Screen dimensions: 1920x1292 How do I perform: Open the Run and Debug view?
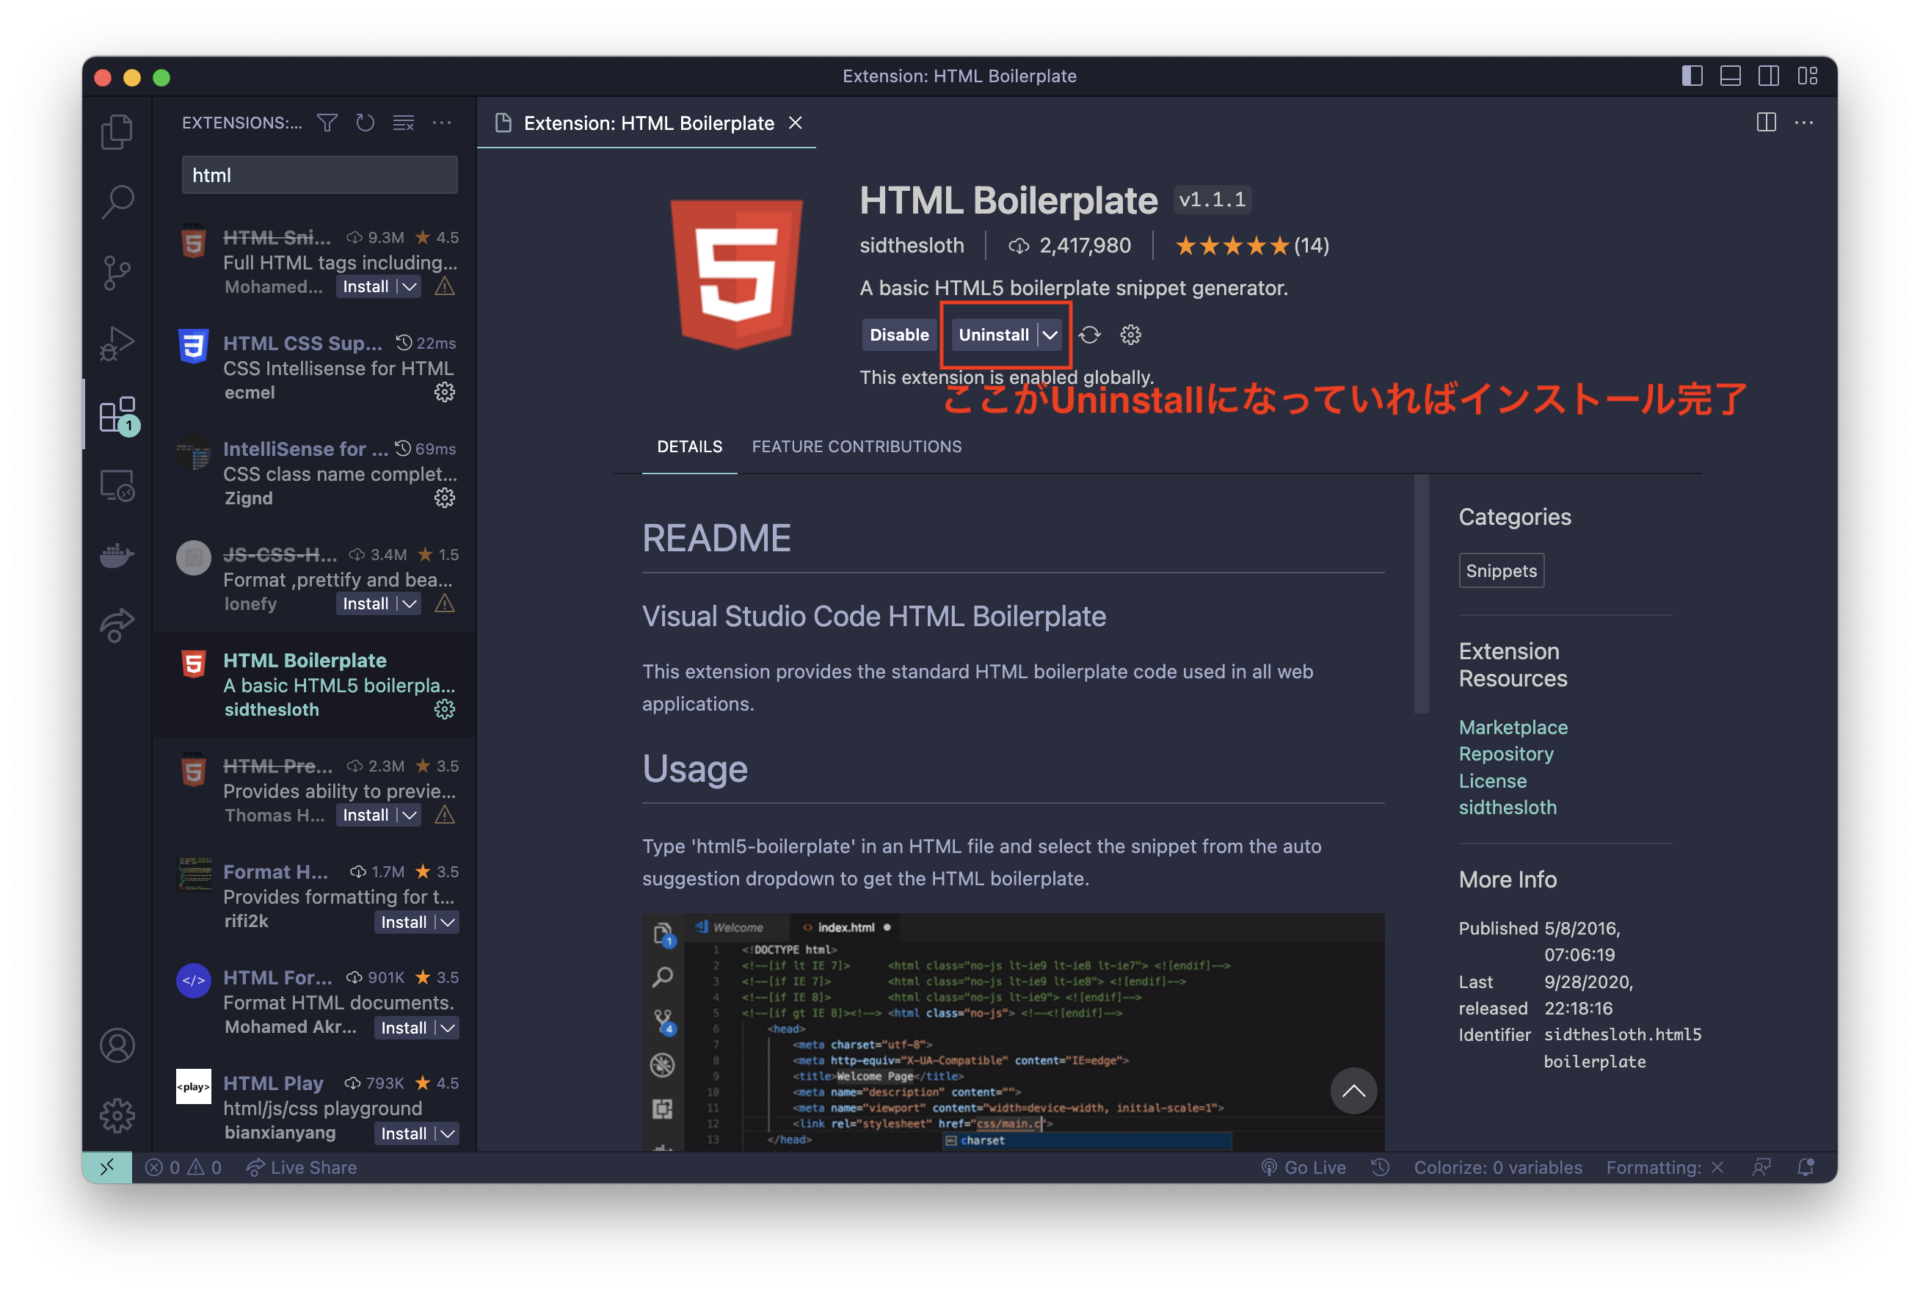pos(117,343)
